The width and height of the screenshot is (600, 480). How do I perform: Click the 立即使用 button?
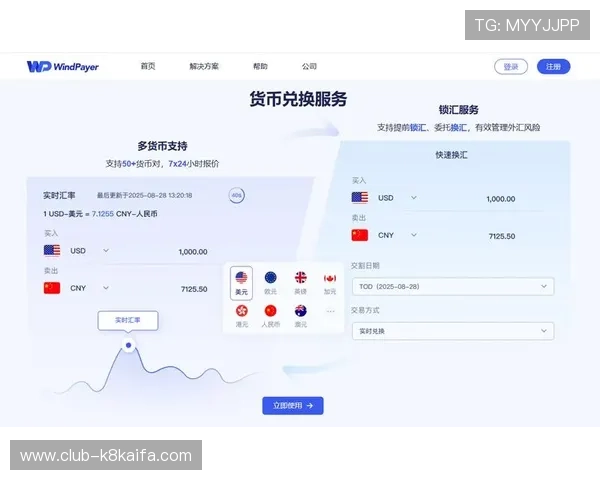(x=293, y=405)
